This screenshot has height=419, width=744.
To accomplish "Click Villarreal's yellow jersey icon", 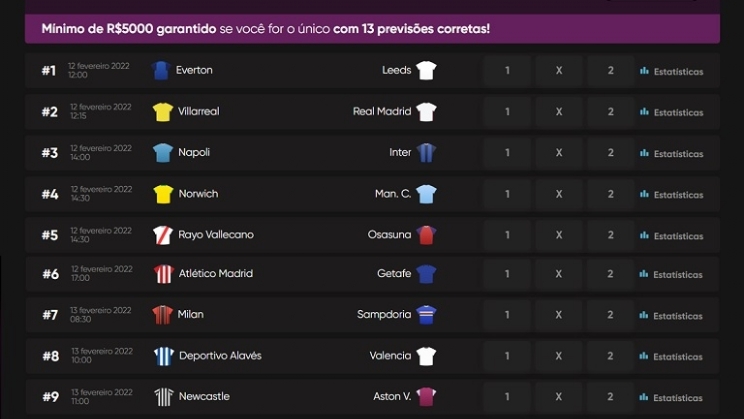I will 163,111.
